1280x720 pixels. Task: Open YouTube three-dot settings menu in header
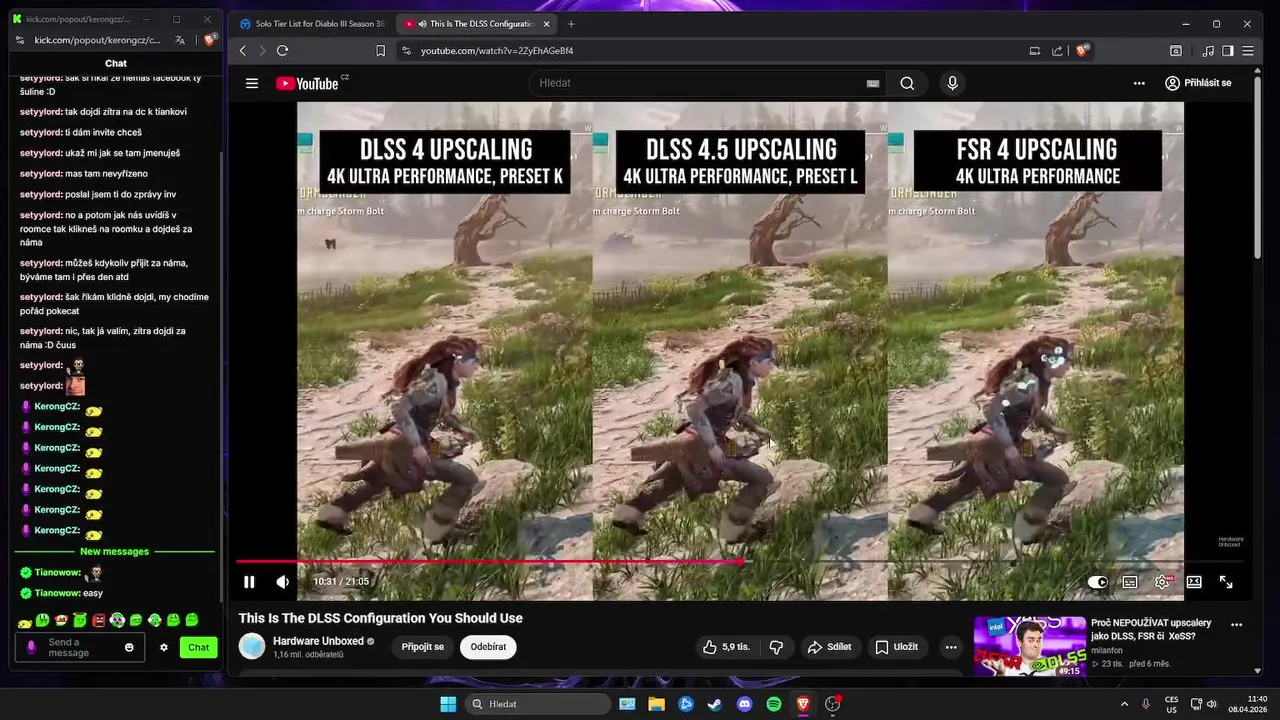click(x=1139, y=83)
